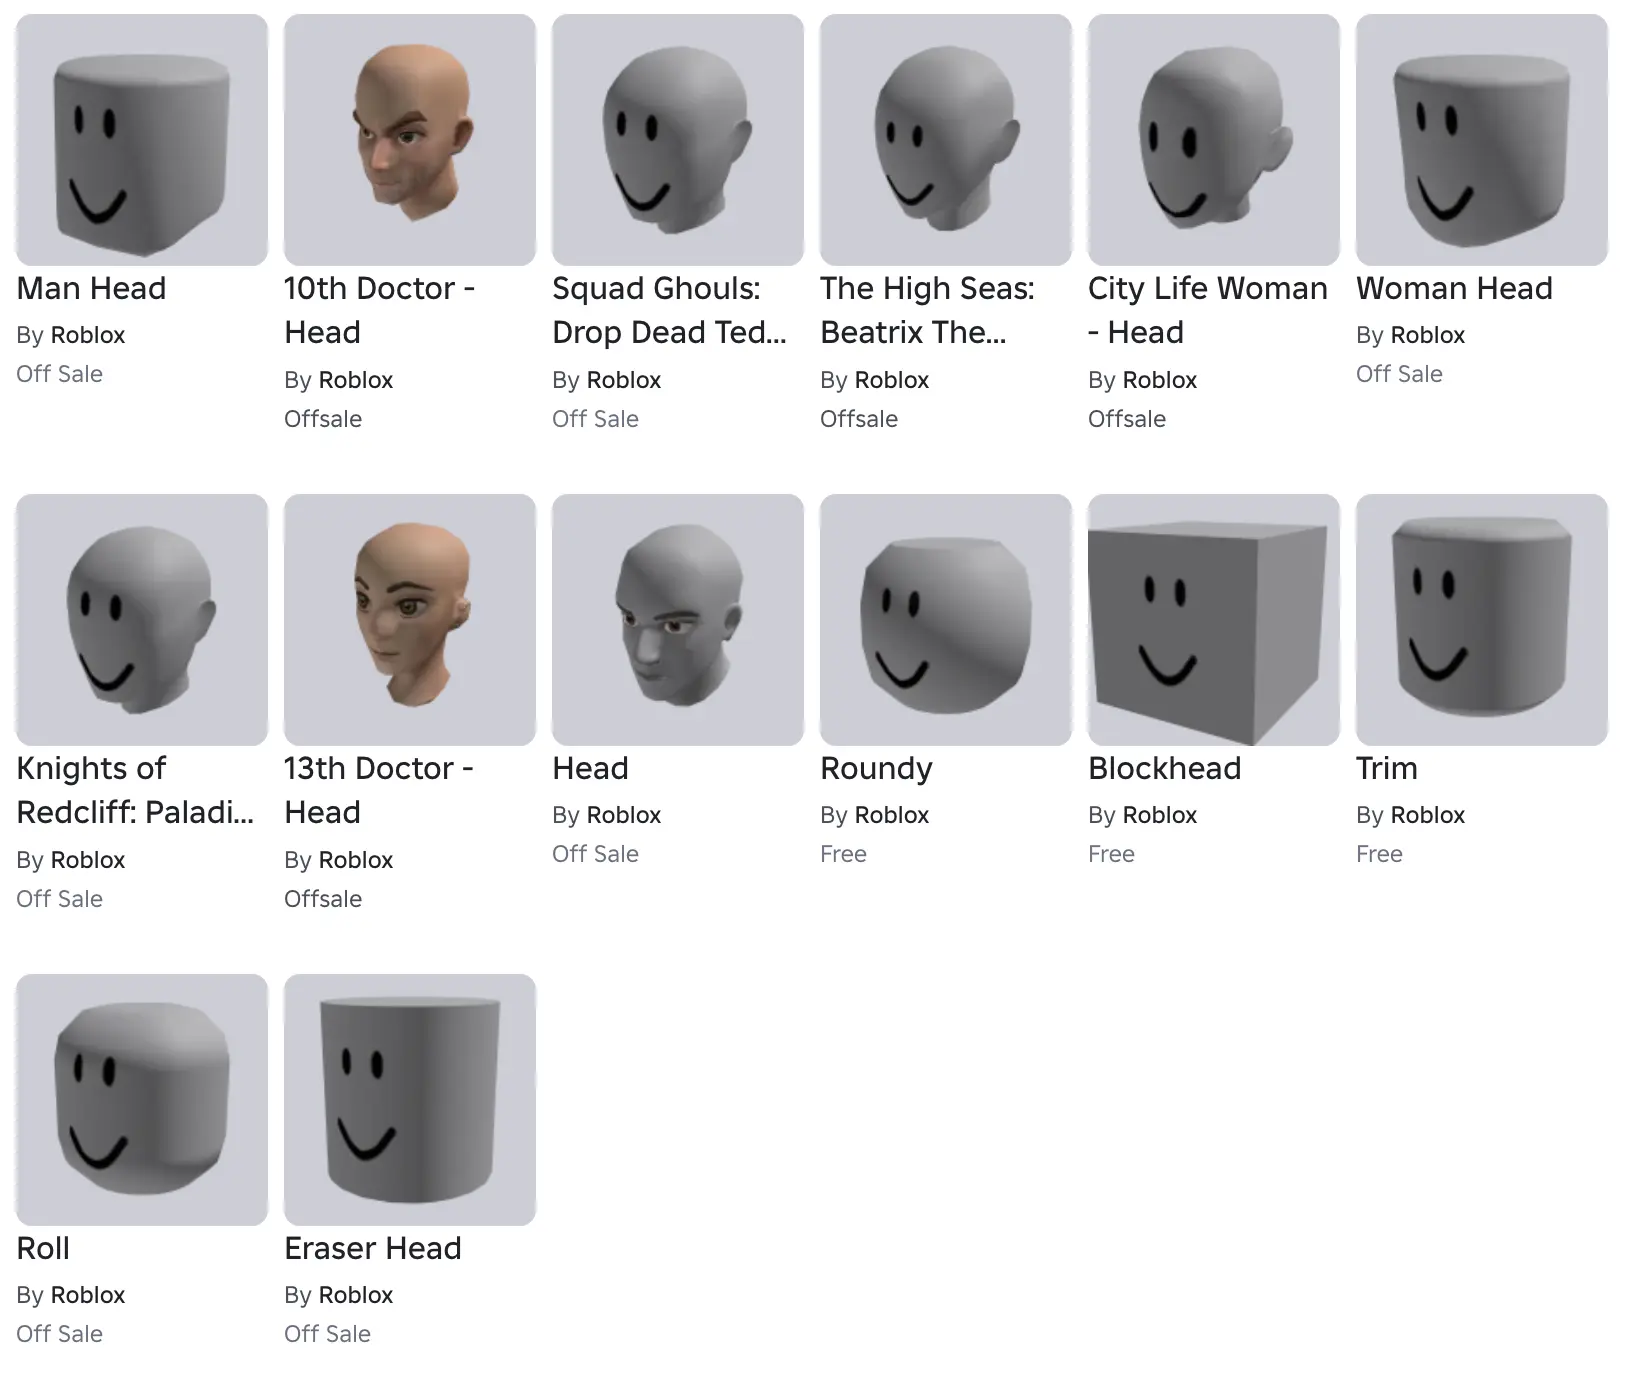Click the City Life Woman - Head title

[x=1208, y=310]
